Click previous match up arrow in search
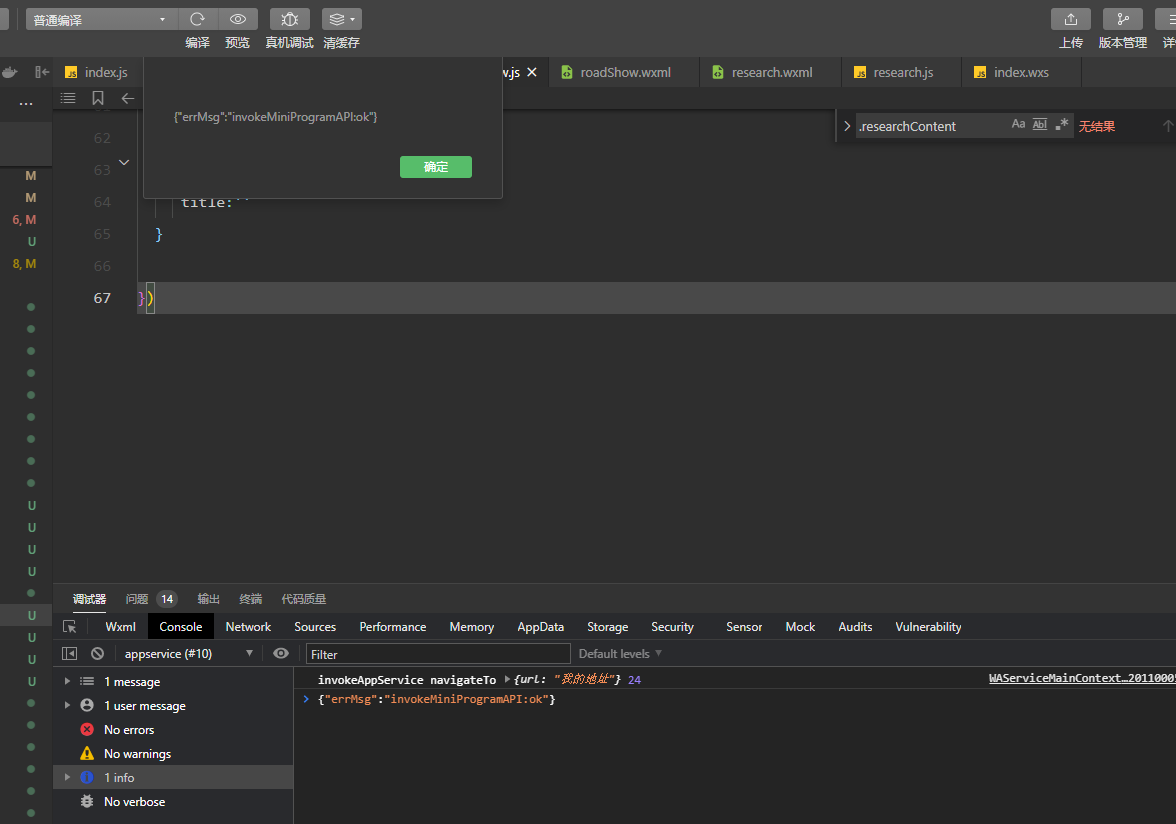The width and height of the screenshot is (1176, 824). [x=1168, y=125]
